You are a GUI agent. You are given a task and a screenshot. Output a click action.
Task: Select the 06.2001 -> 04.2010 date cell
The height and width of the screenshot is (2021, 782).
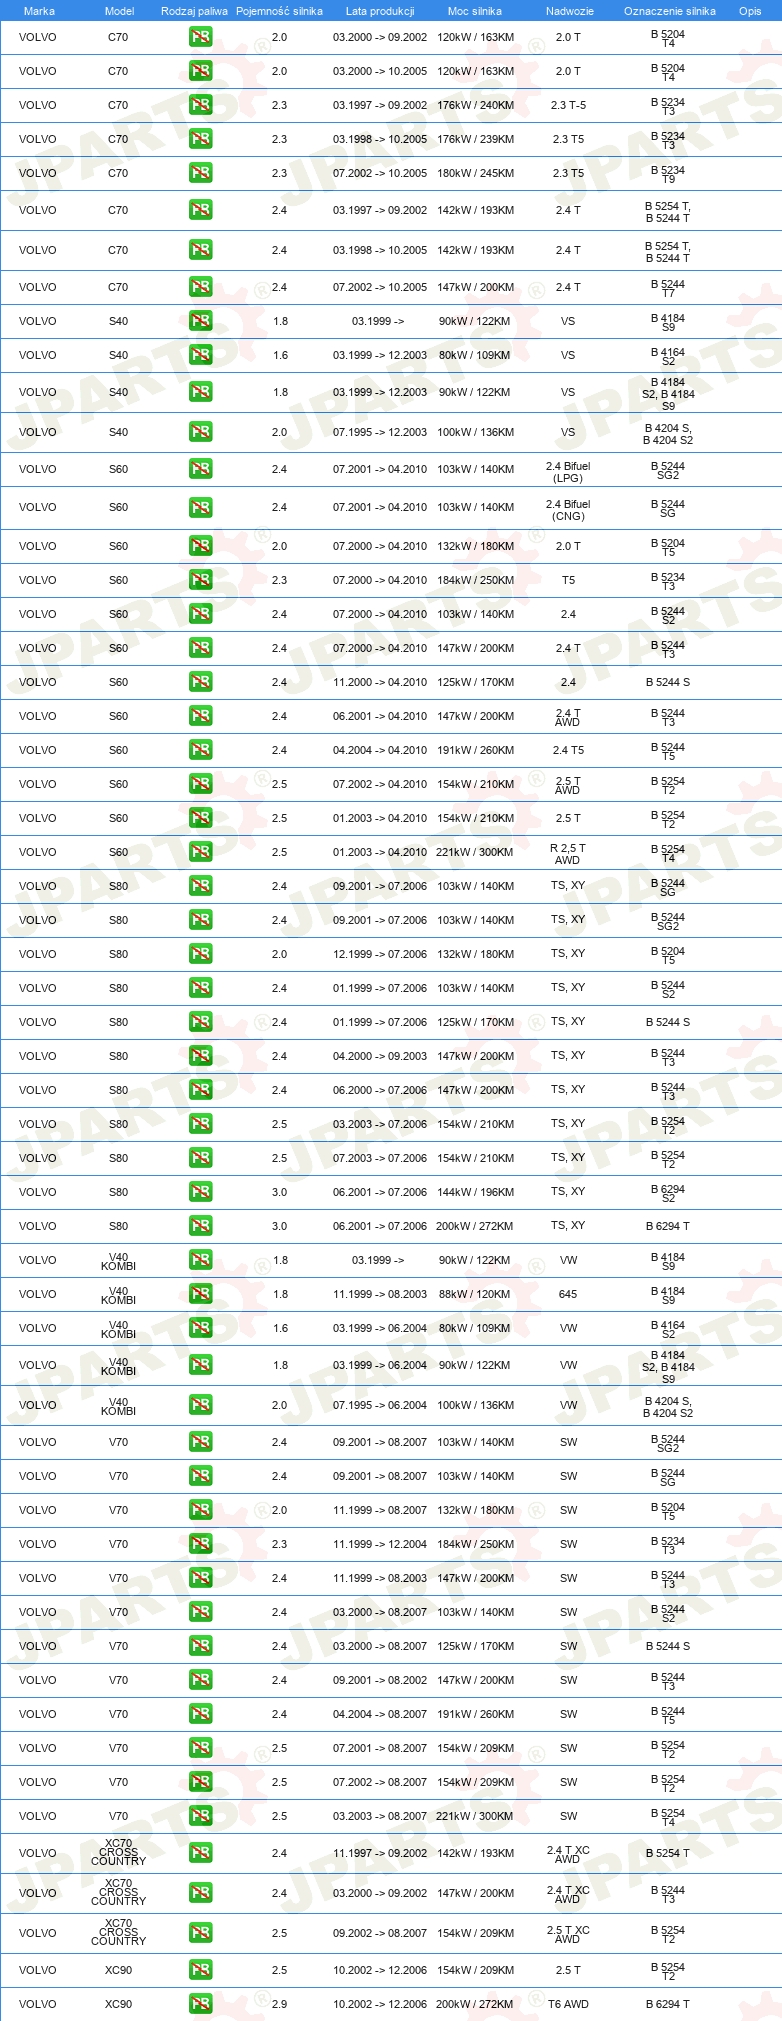pos(380,716)
